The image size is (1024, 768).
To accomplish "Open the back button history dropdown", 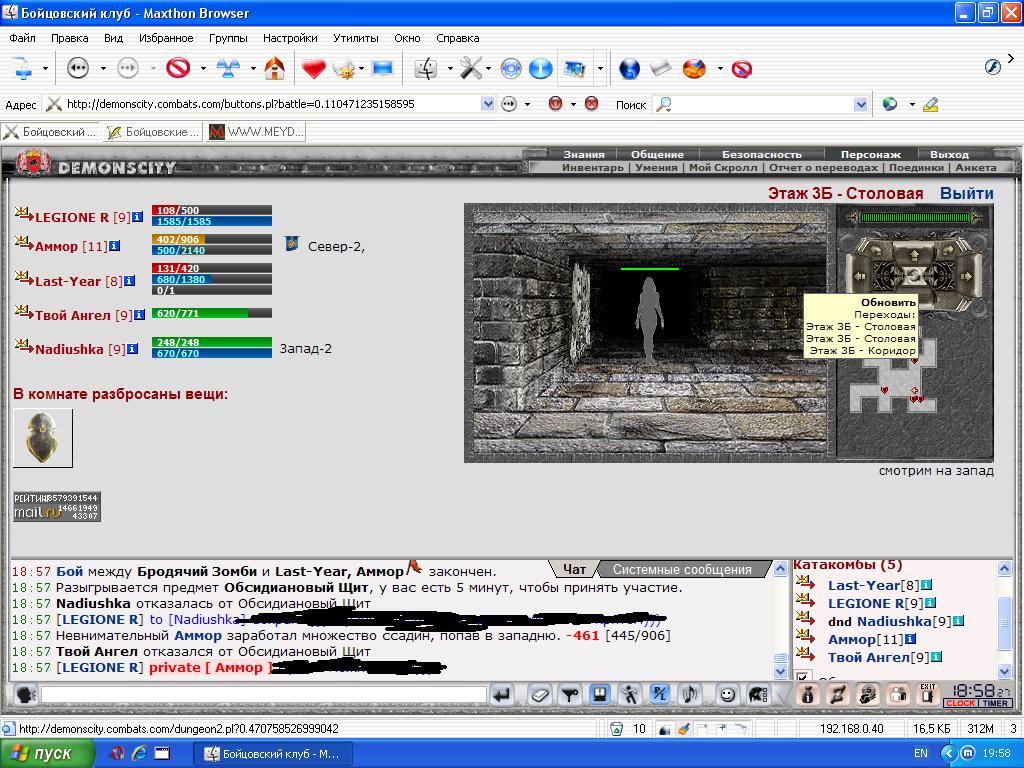I will tap(103, 68).
